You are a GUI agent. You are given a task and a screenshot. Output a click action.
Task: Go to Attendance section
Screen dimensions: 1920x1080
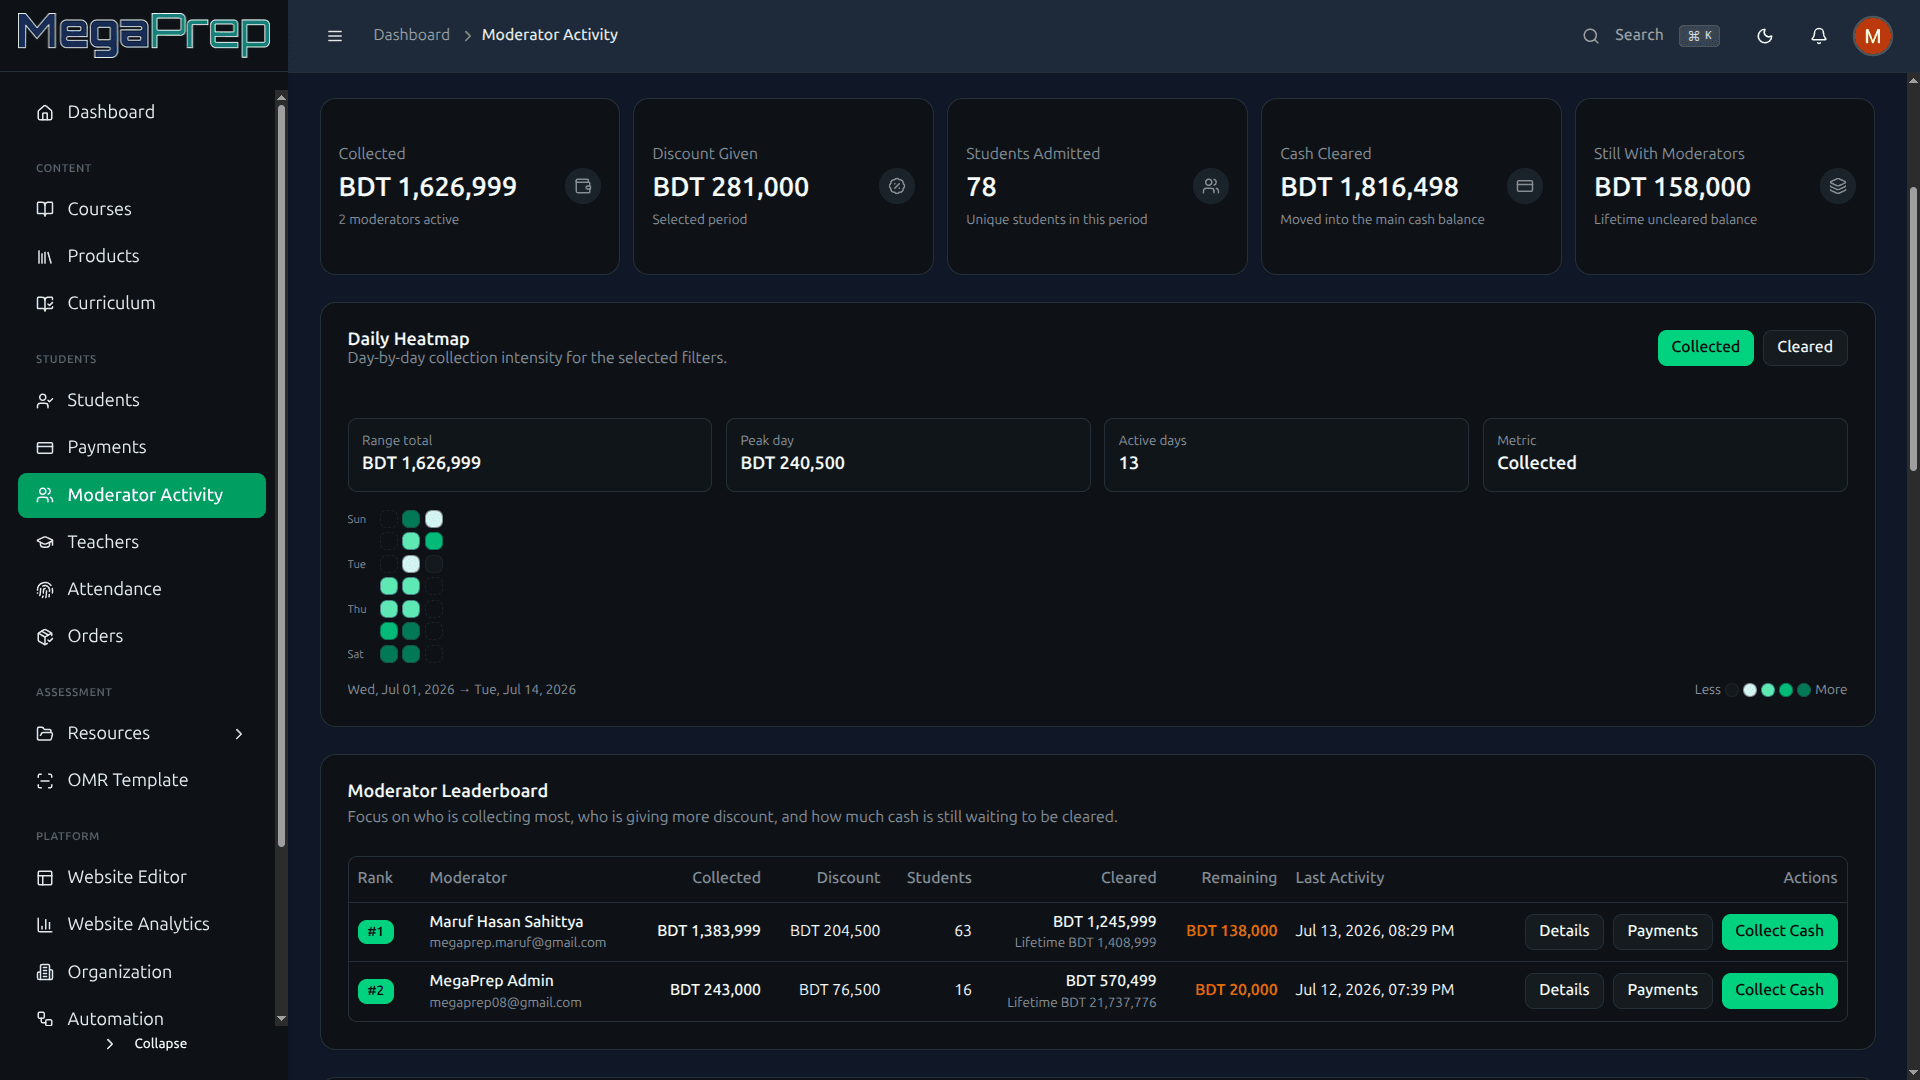coord(142,590)
